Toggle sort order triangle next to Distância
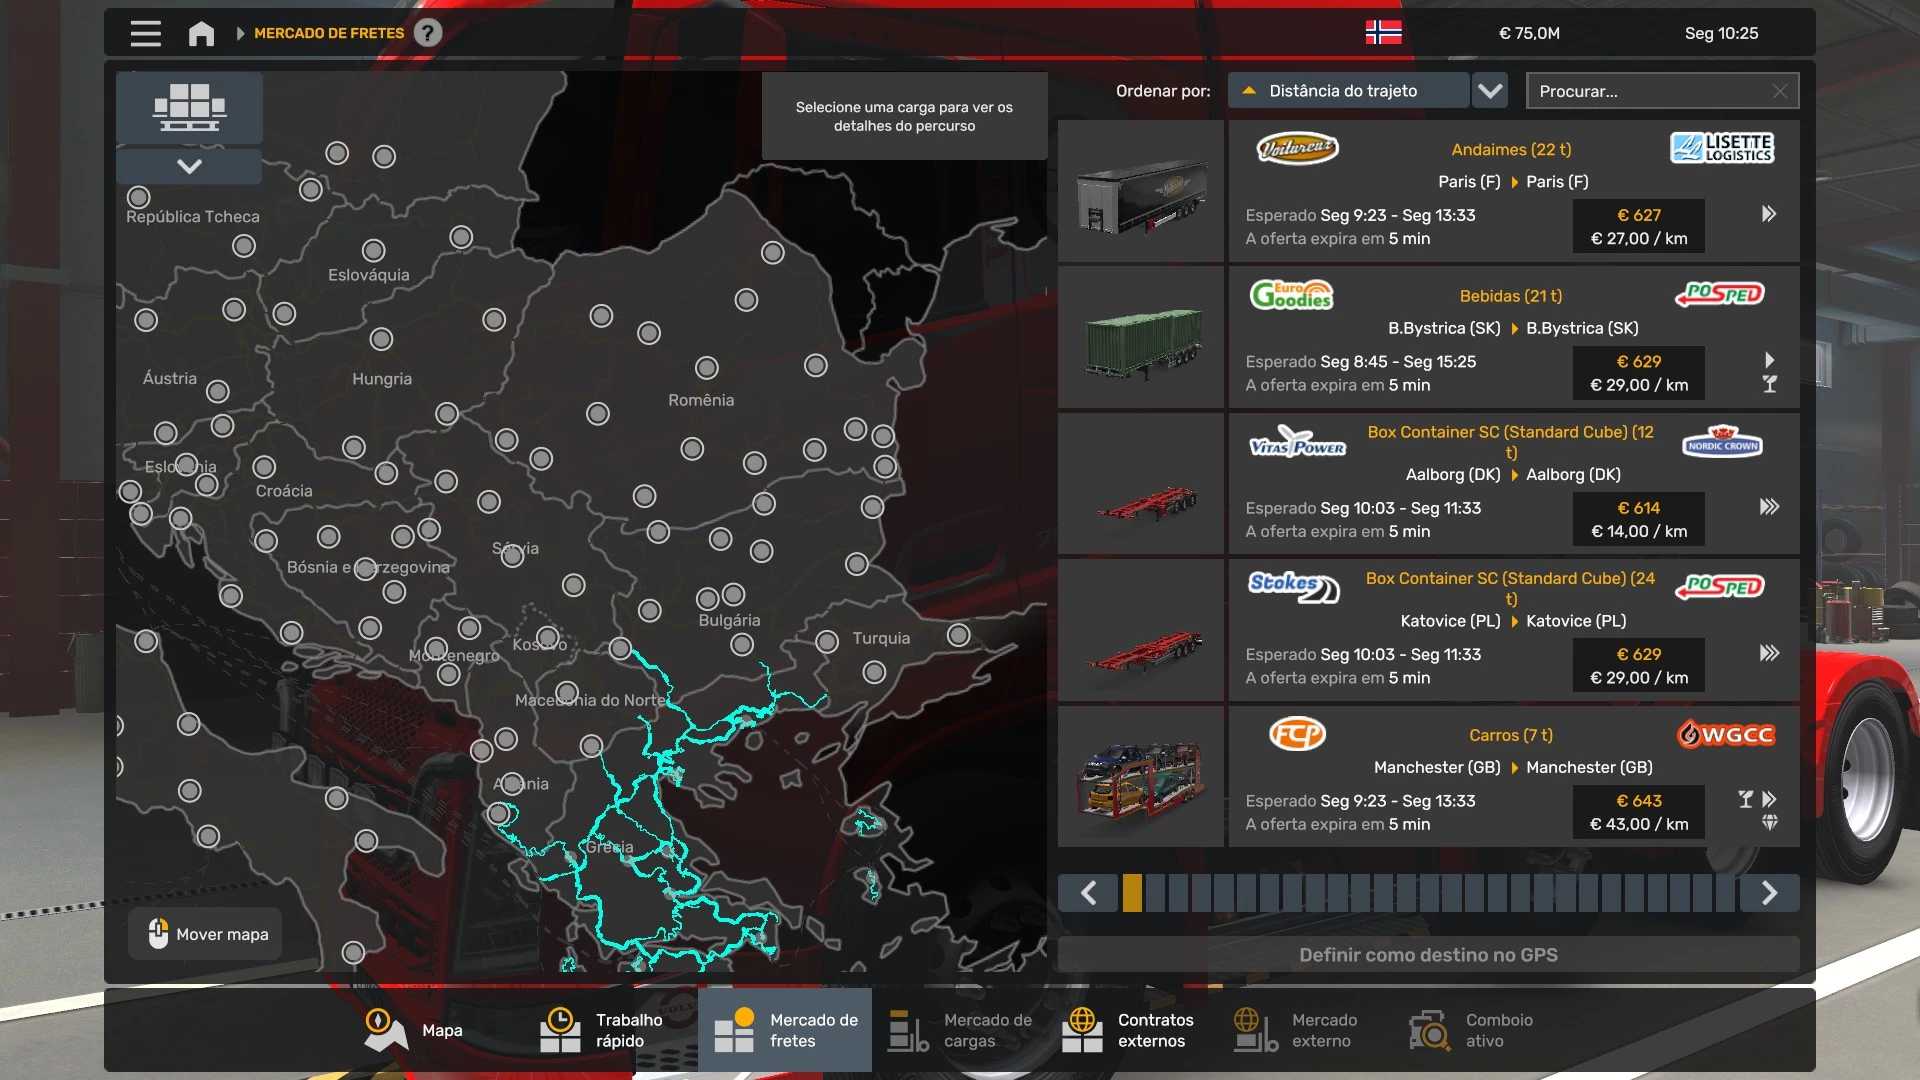This screenshot has width=1920, height=1080. (1249, 91)
